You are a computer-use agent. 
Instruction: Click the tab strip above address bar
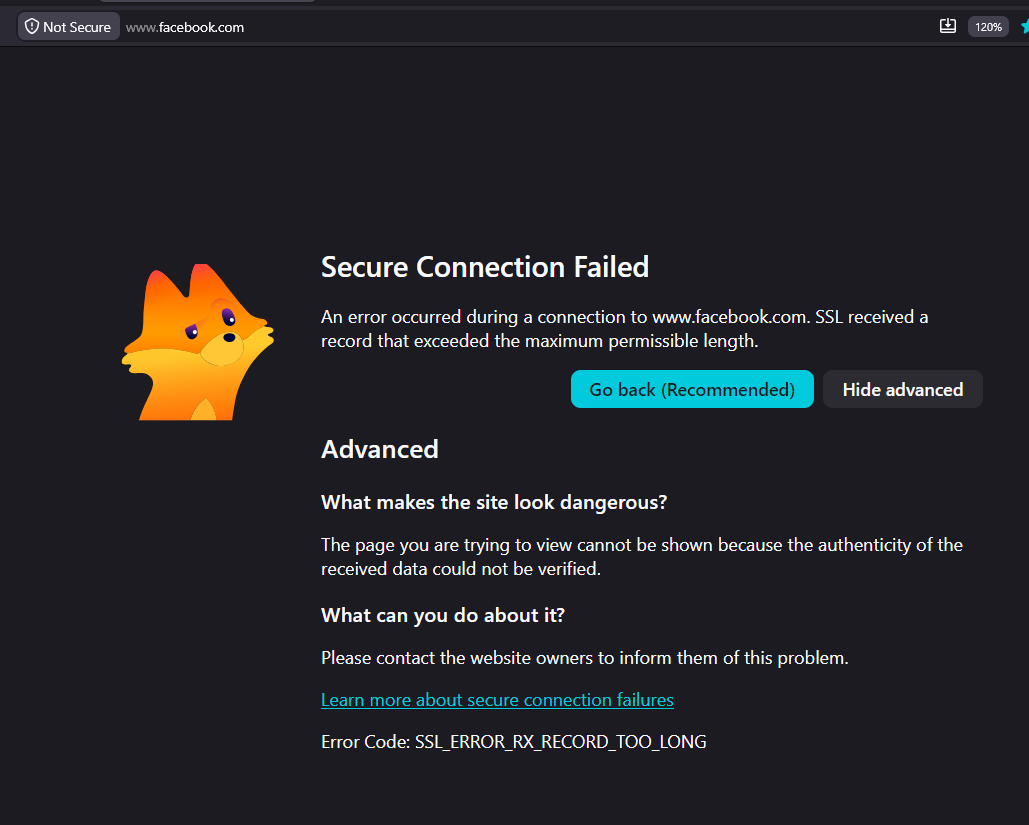(x=514, y=3)
